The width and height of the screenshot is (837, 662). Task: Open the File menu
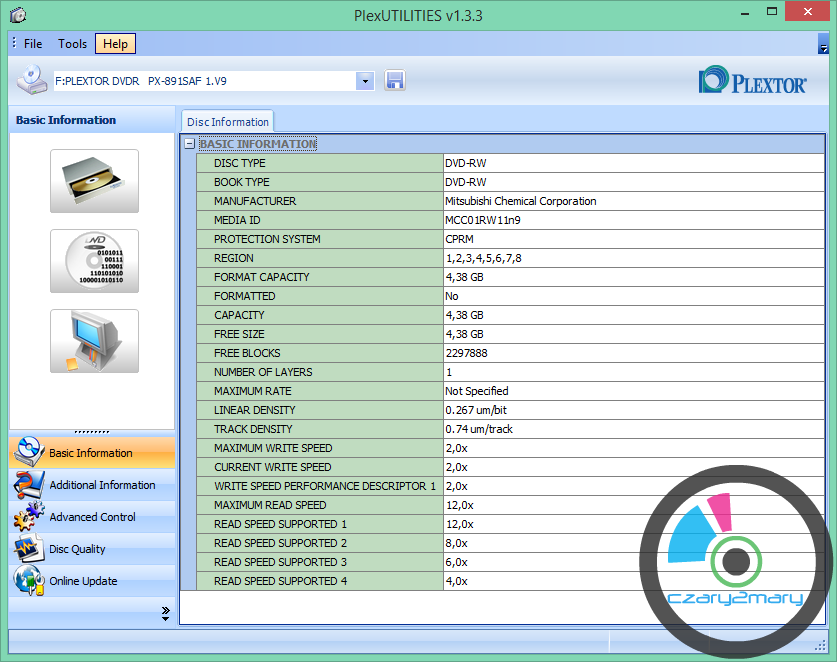[33, 44]
